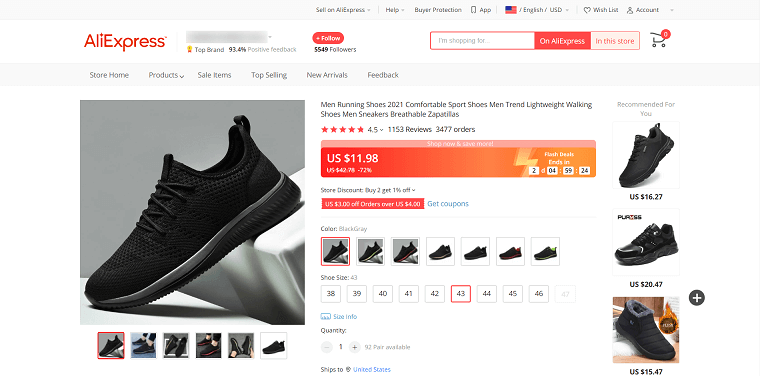Select the seventh color option with green trim
The width and height of the screenshot is (760, 376).
point(545,251)
